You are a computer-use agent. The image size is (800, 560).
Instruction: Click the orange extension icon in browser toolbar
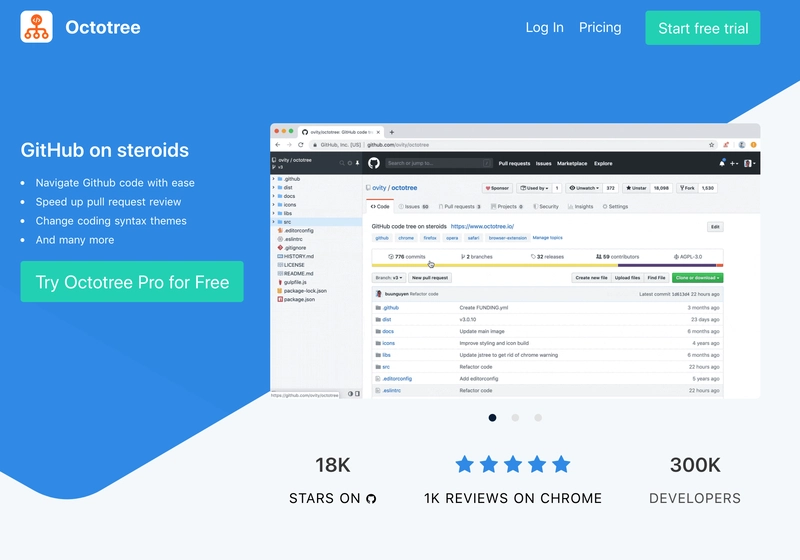point(754,145)
